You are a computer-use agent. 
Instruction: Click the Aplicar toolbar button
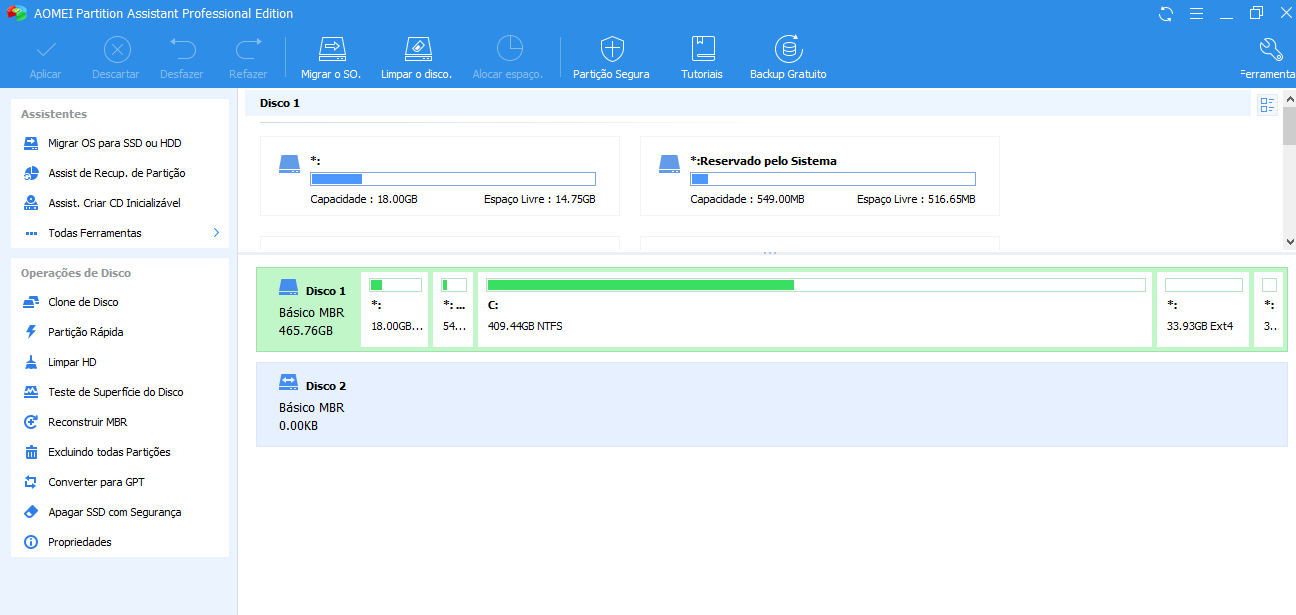[x=46, y=58]
